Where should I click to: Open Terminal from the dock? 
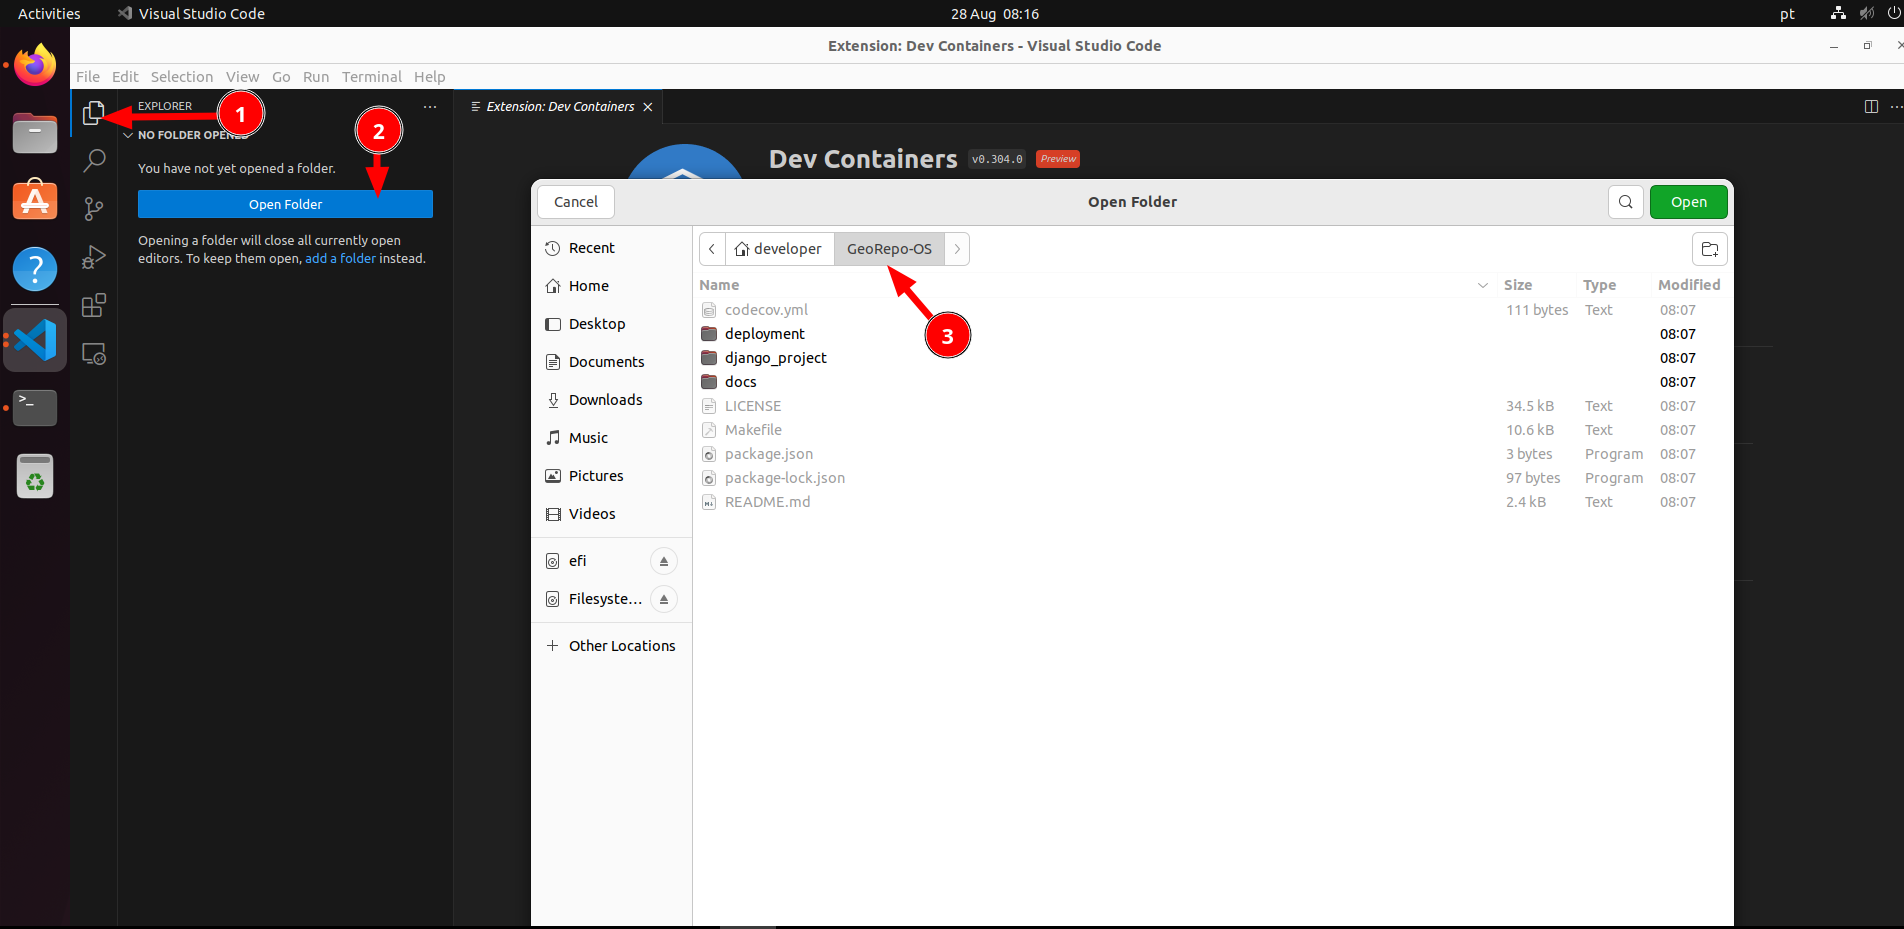[35, 408]
